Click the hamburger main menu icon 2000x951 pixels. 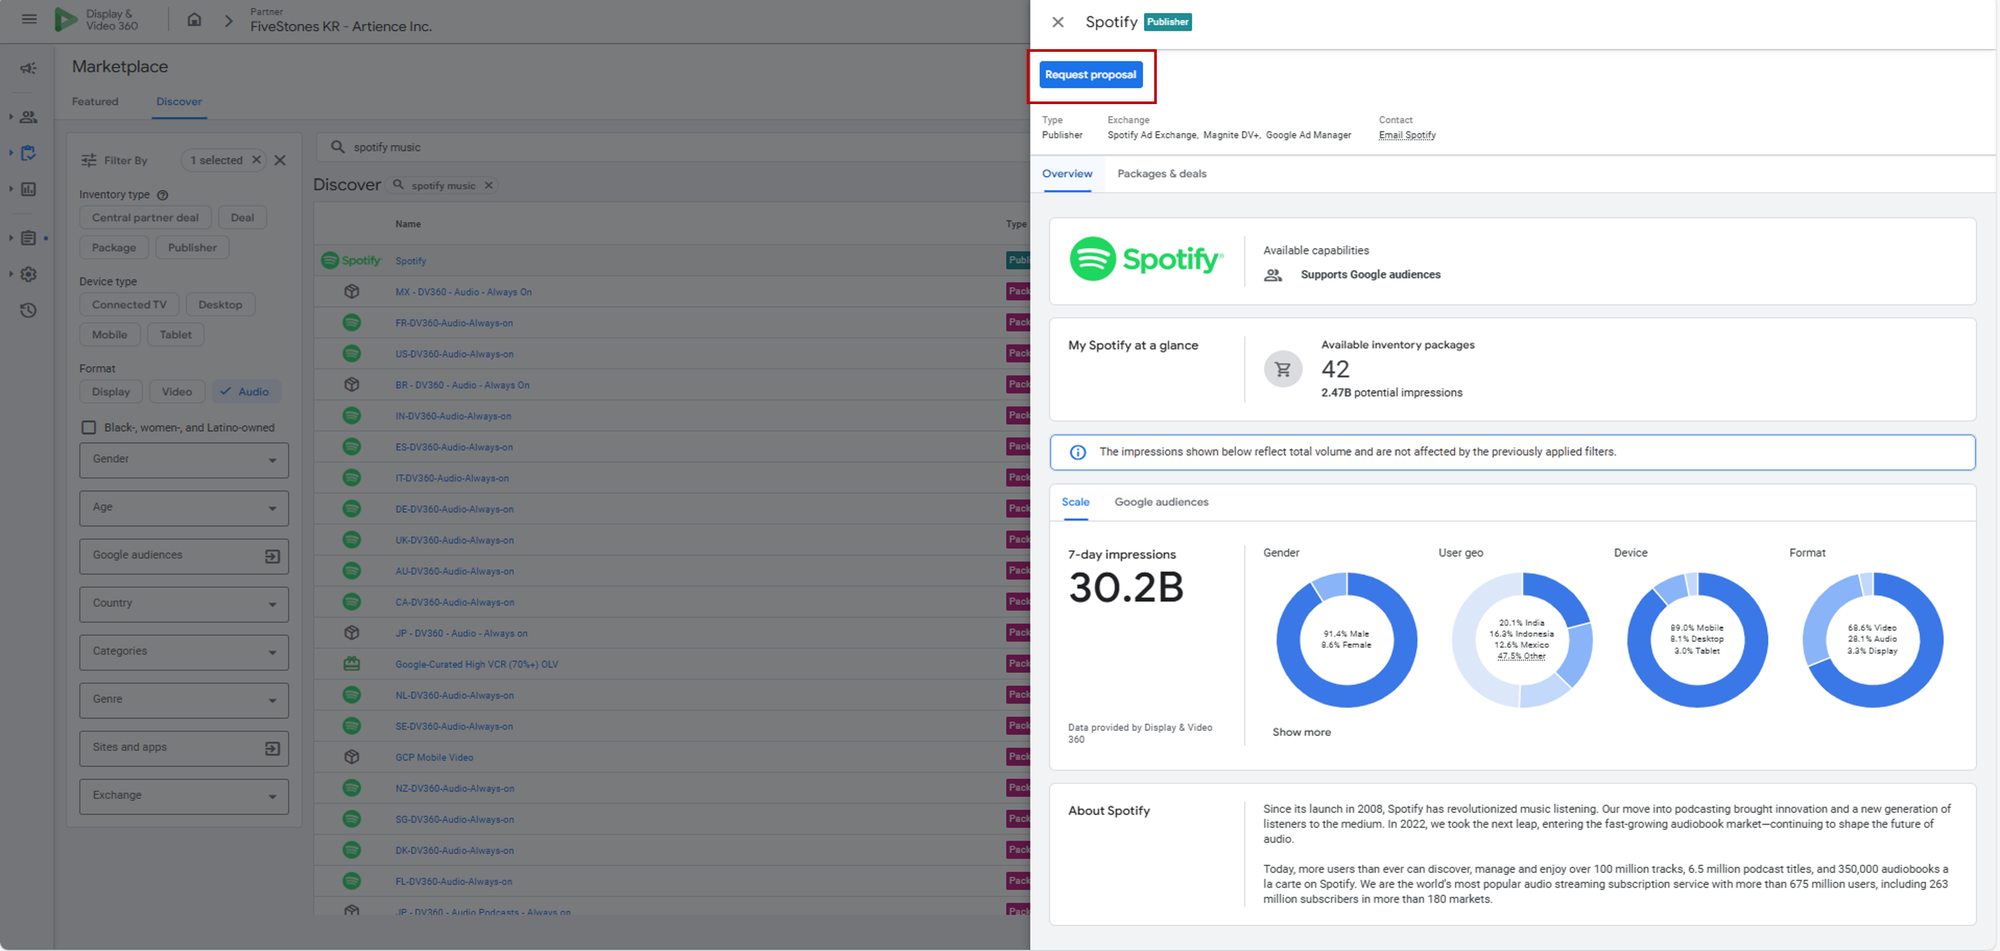[x=29, y=19]
